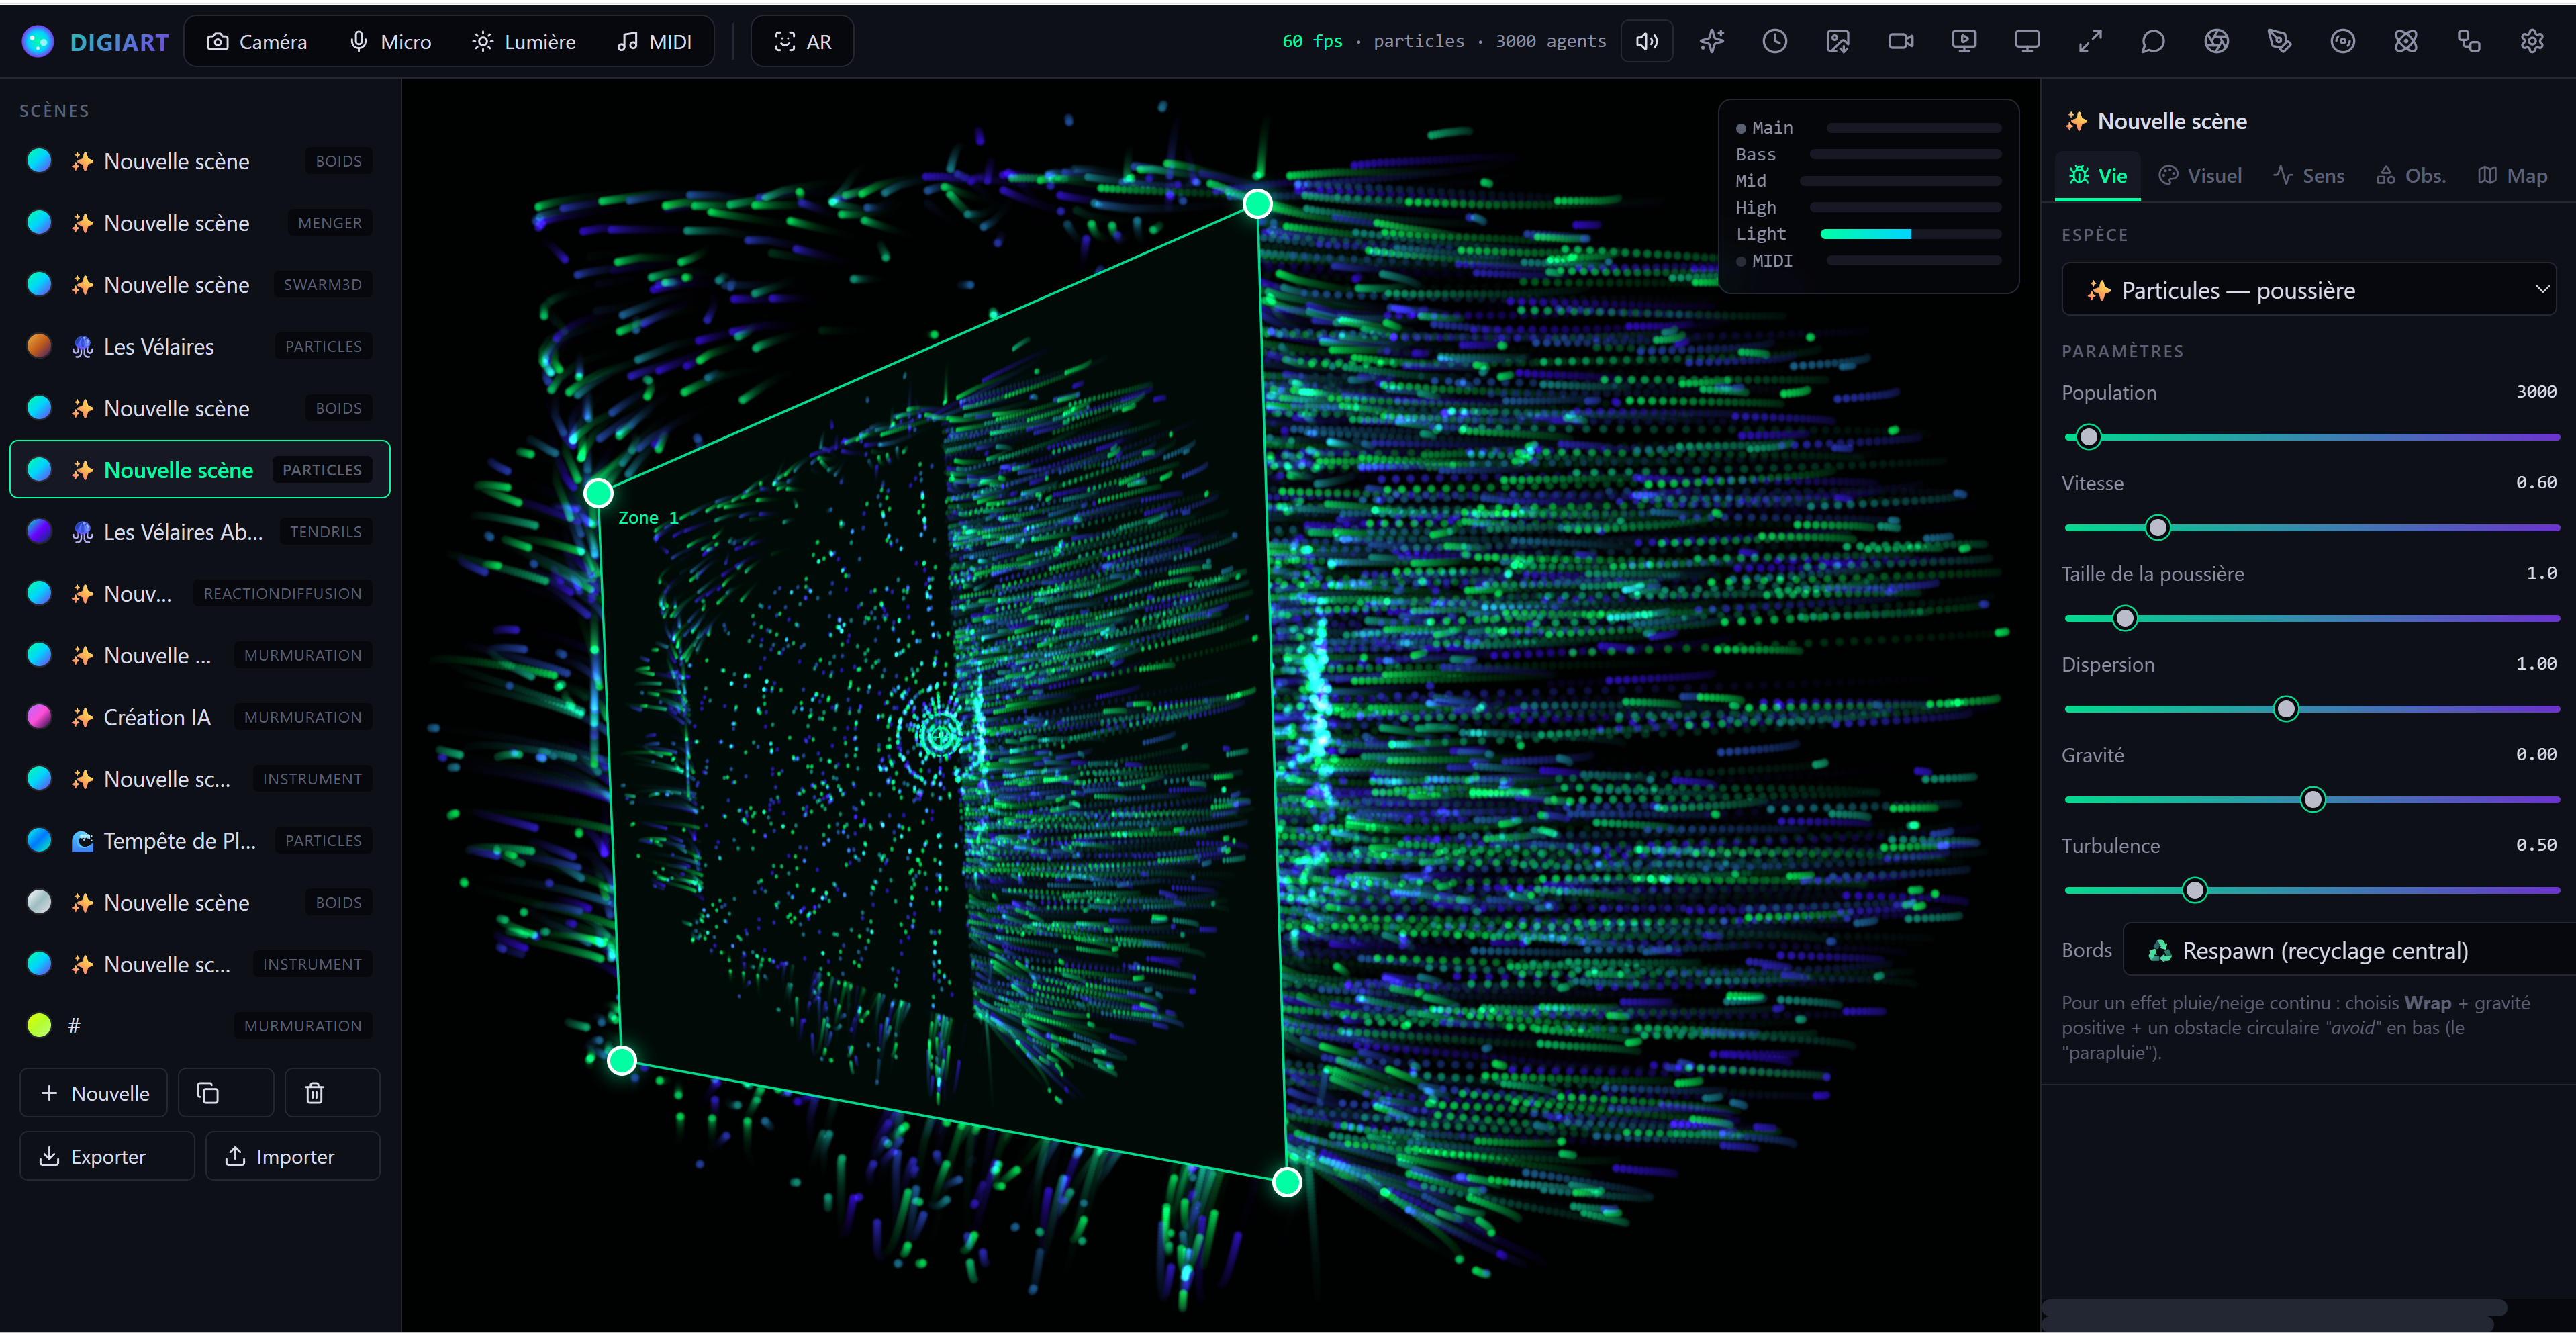The height and width of the screenshot is (1333, 2576).
Task: Click the image download icon
Action: 1837,41
